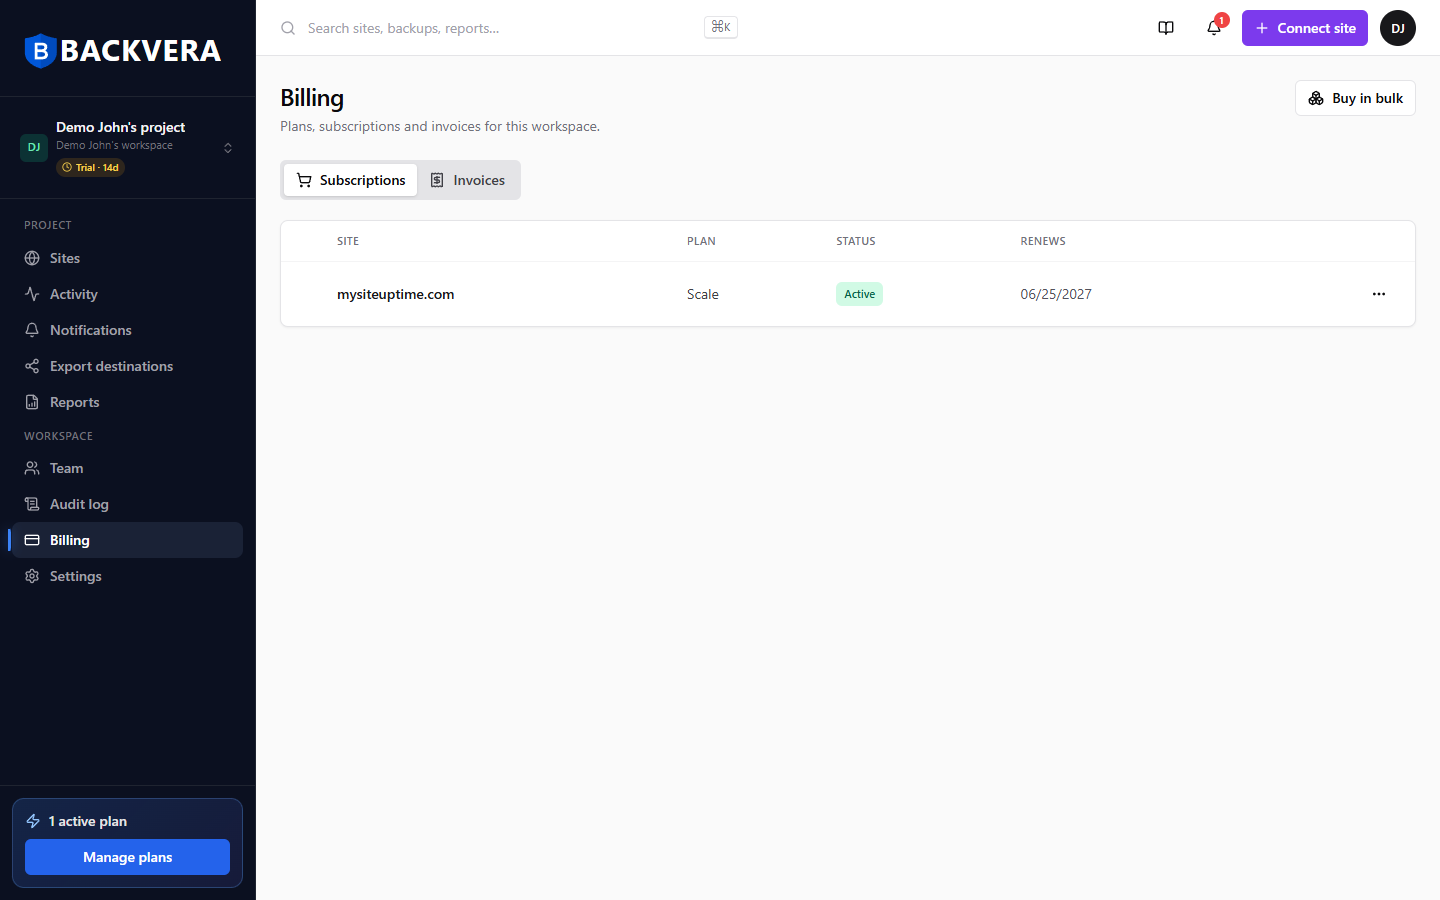Click the RENEWS column header
This screenshot has height=900, width=1440.
[x=1043, y=241]
